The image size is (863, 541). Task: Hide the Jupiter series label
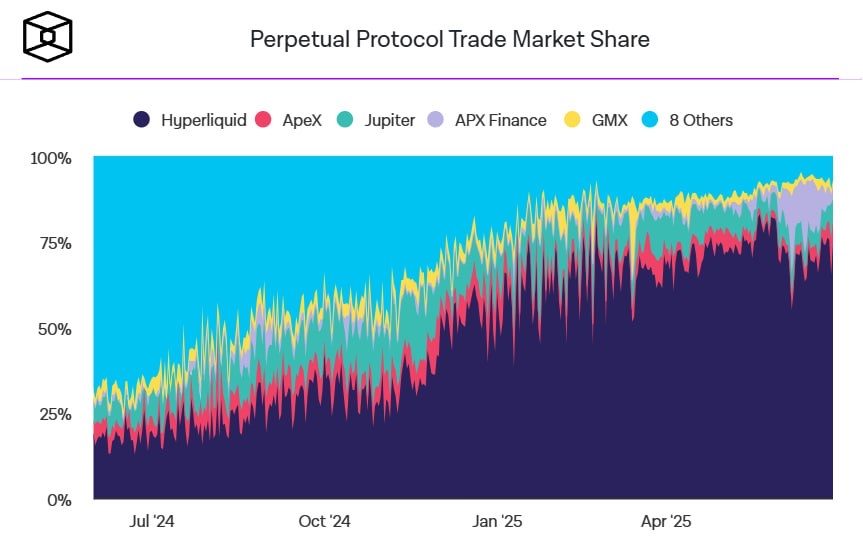(389, 120)
